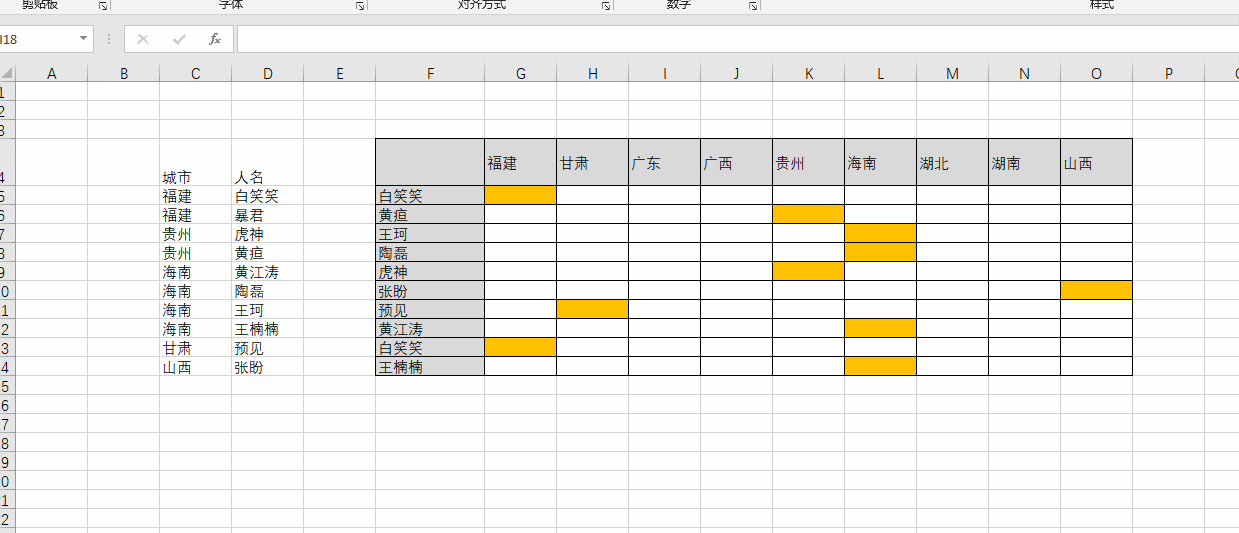The image size is (1239, 533).
Task: Select column A header
Action: pyautogui.click(x=52, y=73)
